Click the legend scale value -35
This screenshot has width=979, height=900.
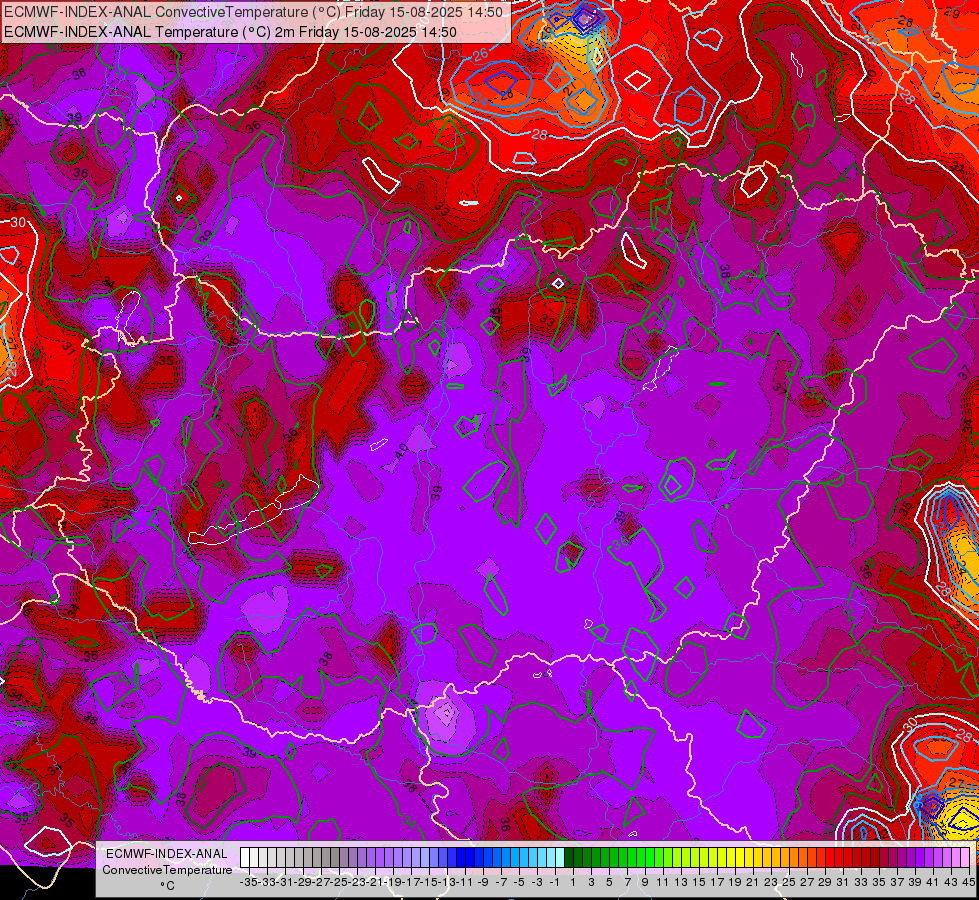tap(248, 881)
